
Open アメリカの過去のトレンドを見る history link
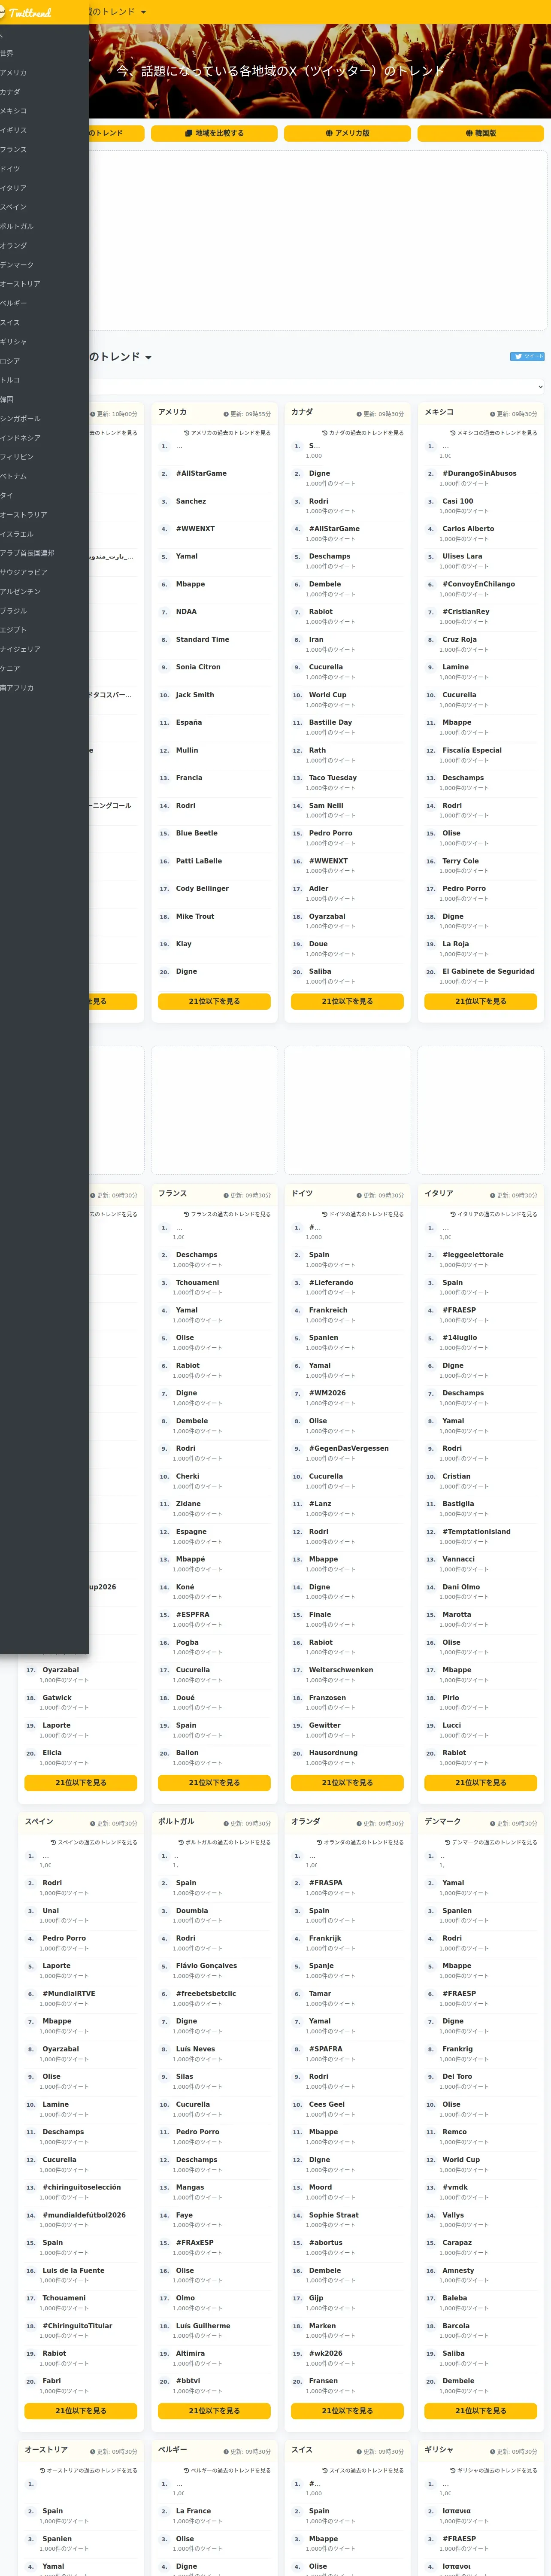pos(227,433)
